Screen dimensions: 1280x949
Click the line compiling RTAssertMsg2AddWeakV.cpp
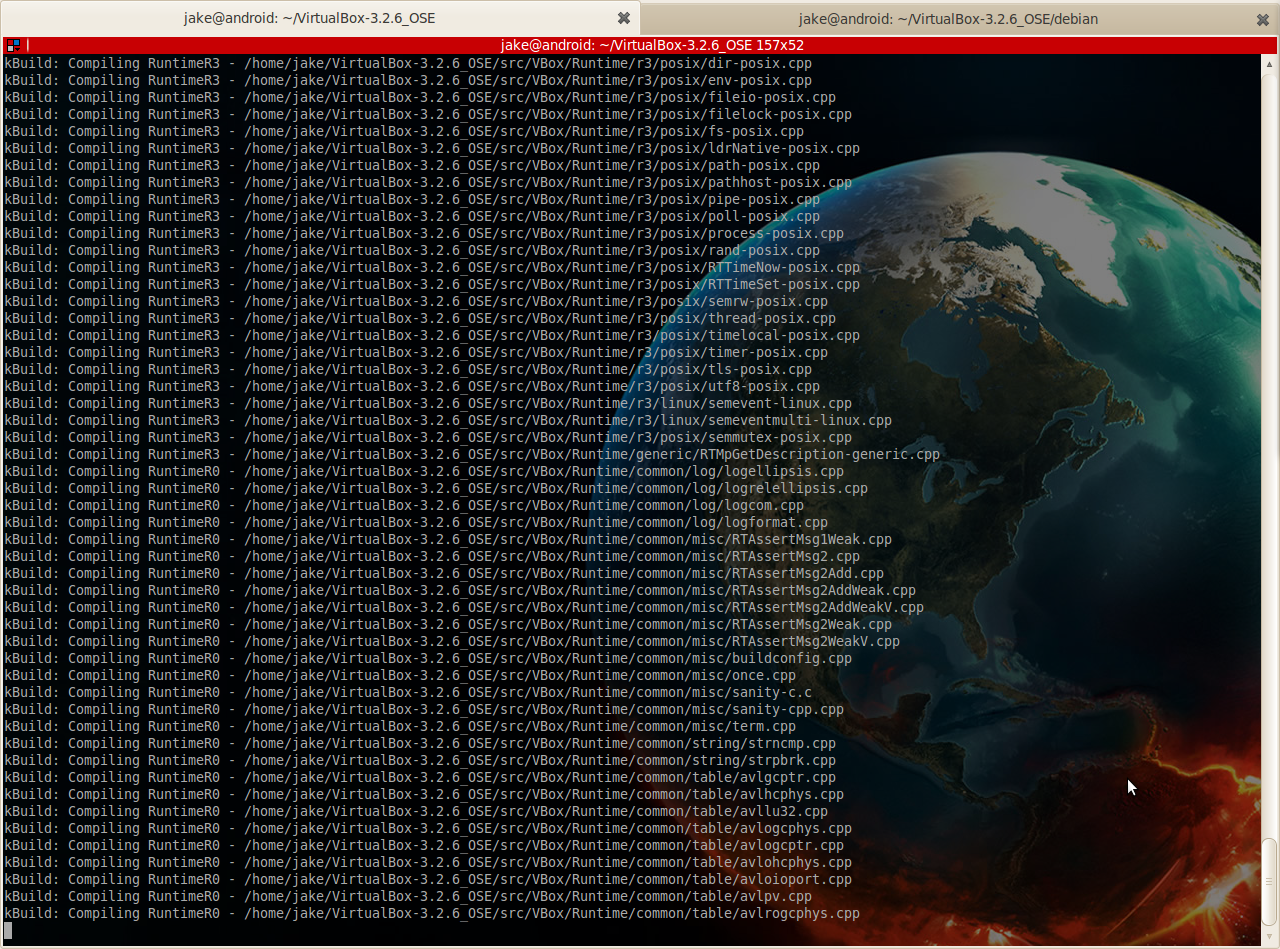tap(464, 607)
